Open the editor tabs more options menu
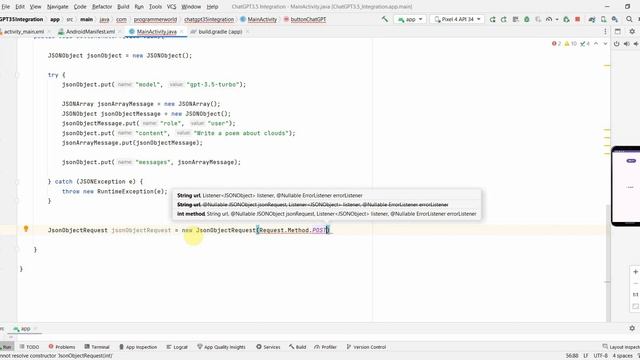The height and width of the screenshot is (360, 640). [x=605, y=31]
